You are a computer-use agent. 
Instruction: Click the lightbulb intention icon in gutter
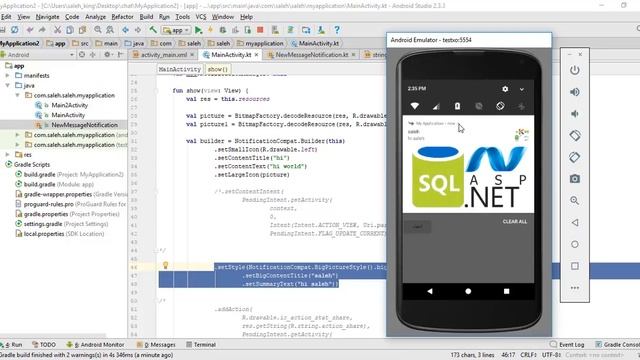click(166, 265)
